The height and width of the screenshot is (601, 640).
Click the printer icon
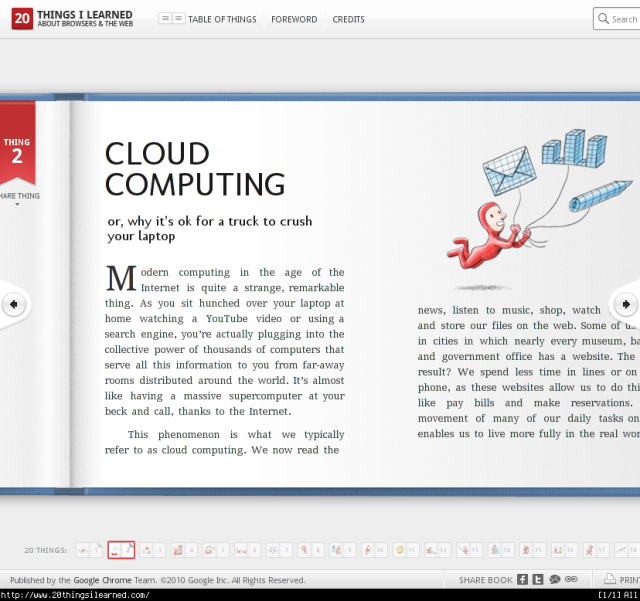pos(610,579)
